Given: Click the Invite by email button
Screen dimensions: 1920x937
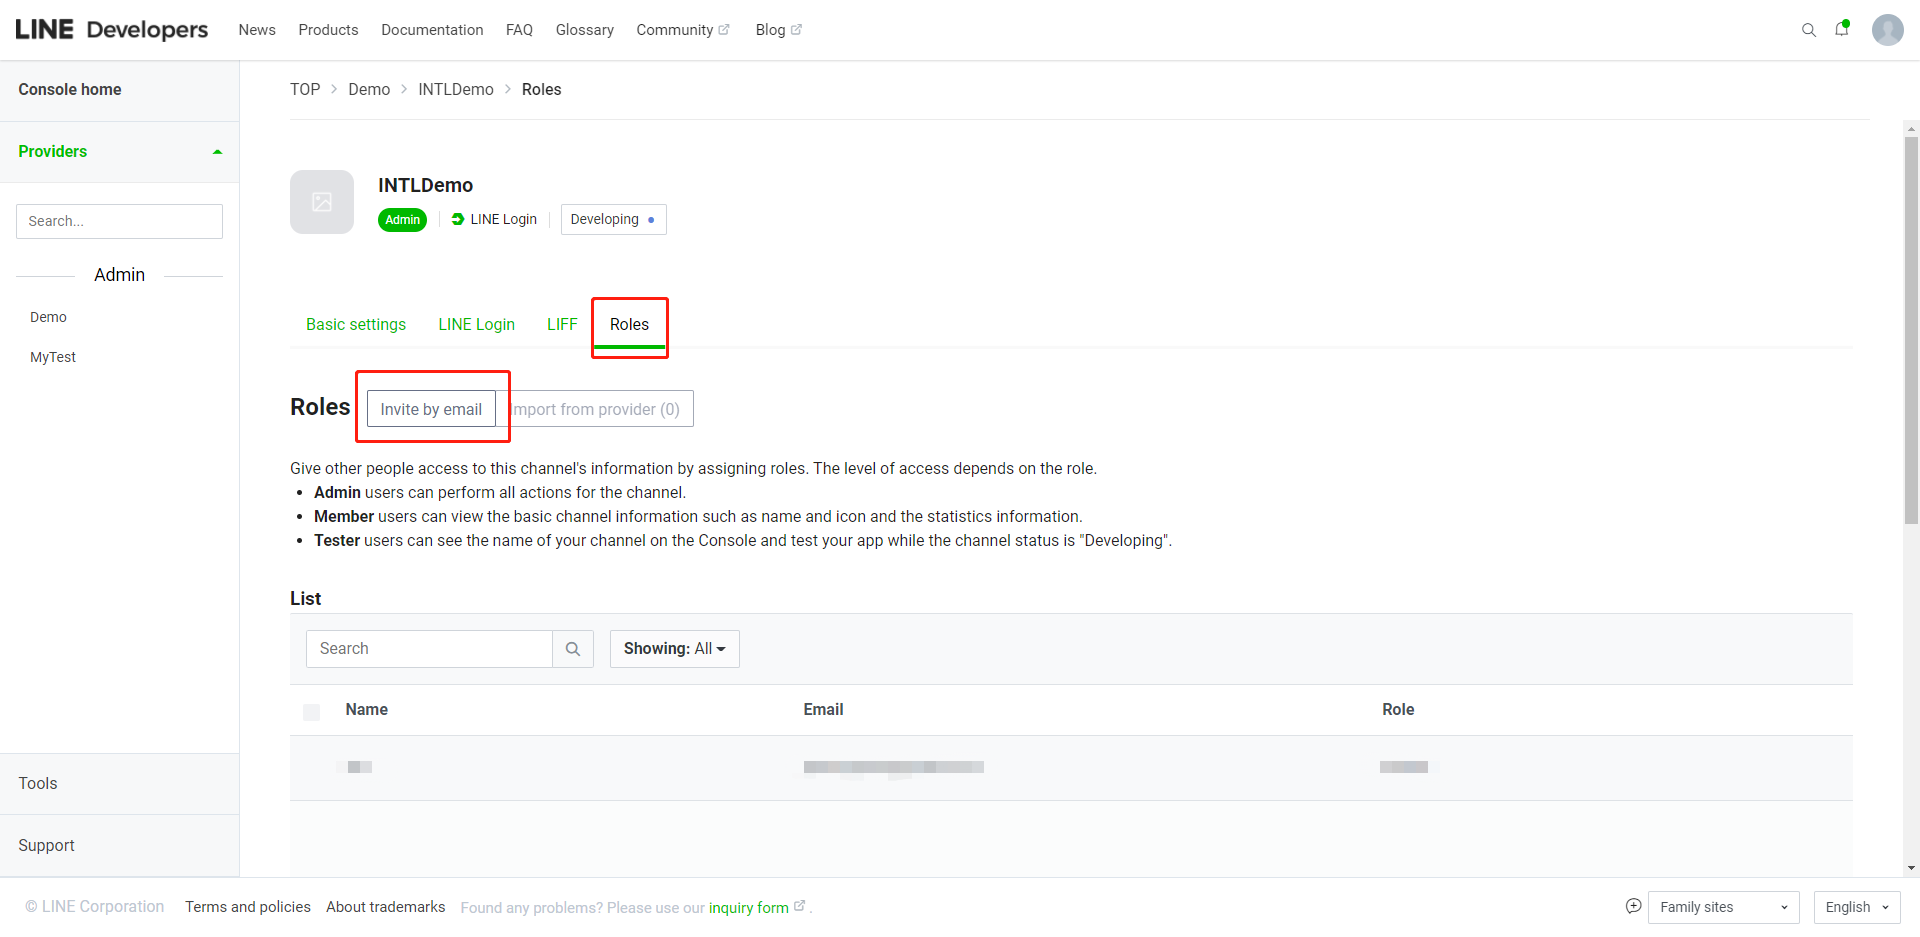Looking at the screenshot, I should [x=431, y=408].
